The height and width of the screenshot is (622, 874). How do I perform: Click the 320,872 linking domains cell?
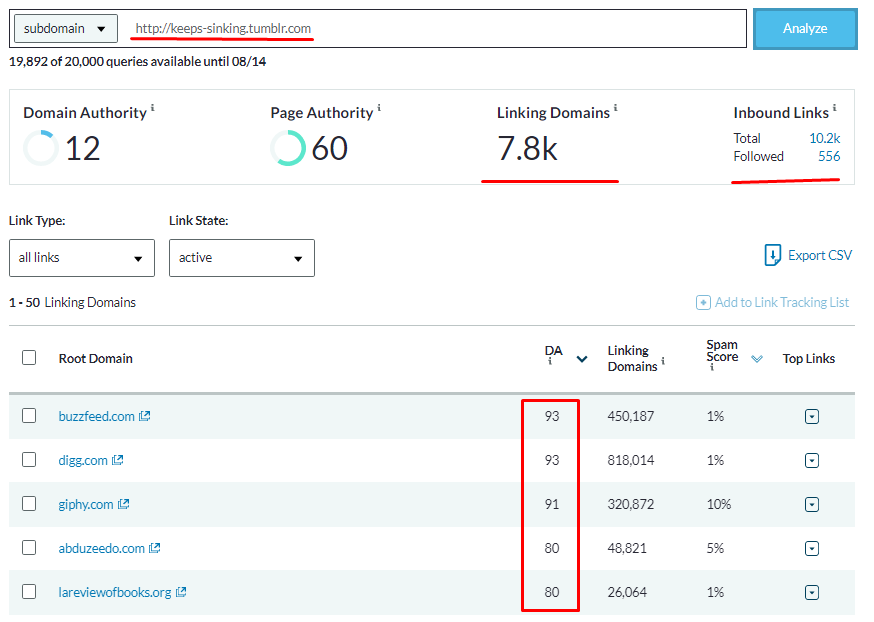[x=630, y=504]
